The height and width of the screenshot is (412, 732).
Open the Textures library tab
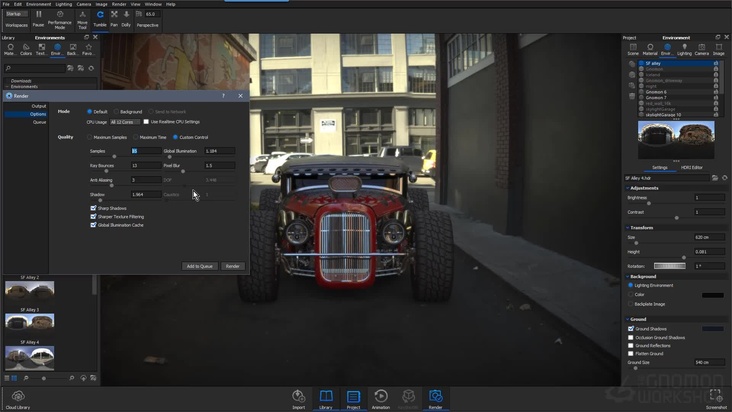[42, 49]
